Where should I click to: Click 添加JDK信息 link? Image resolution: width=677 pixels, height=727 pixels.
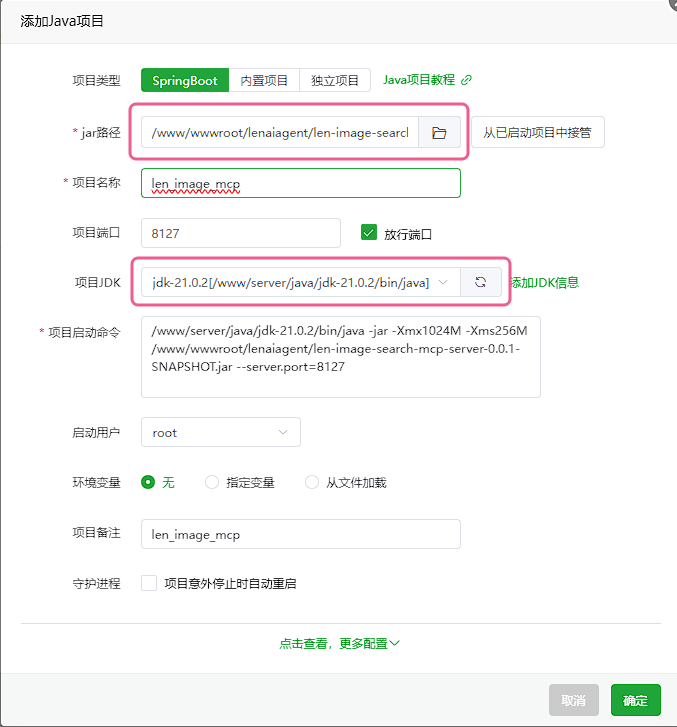click(x=545, y=282)
